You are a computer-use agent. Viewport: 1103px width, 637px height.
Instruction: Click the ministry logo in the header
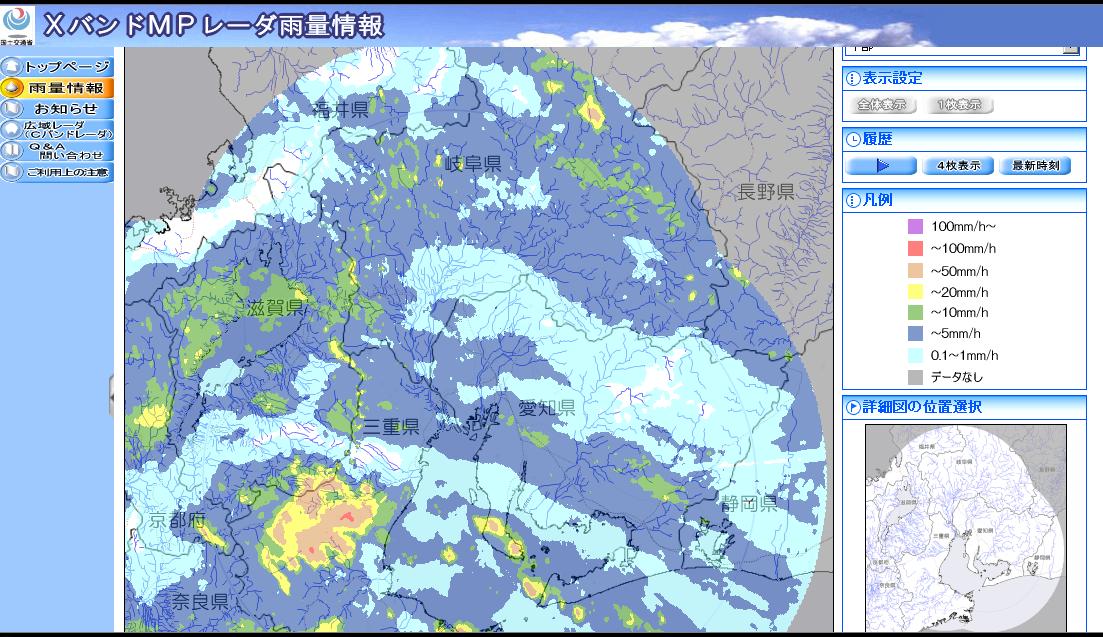point(17,25)
